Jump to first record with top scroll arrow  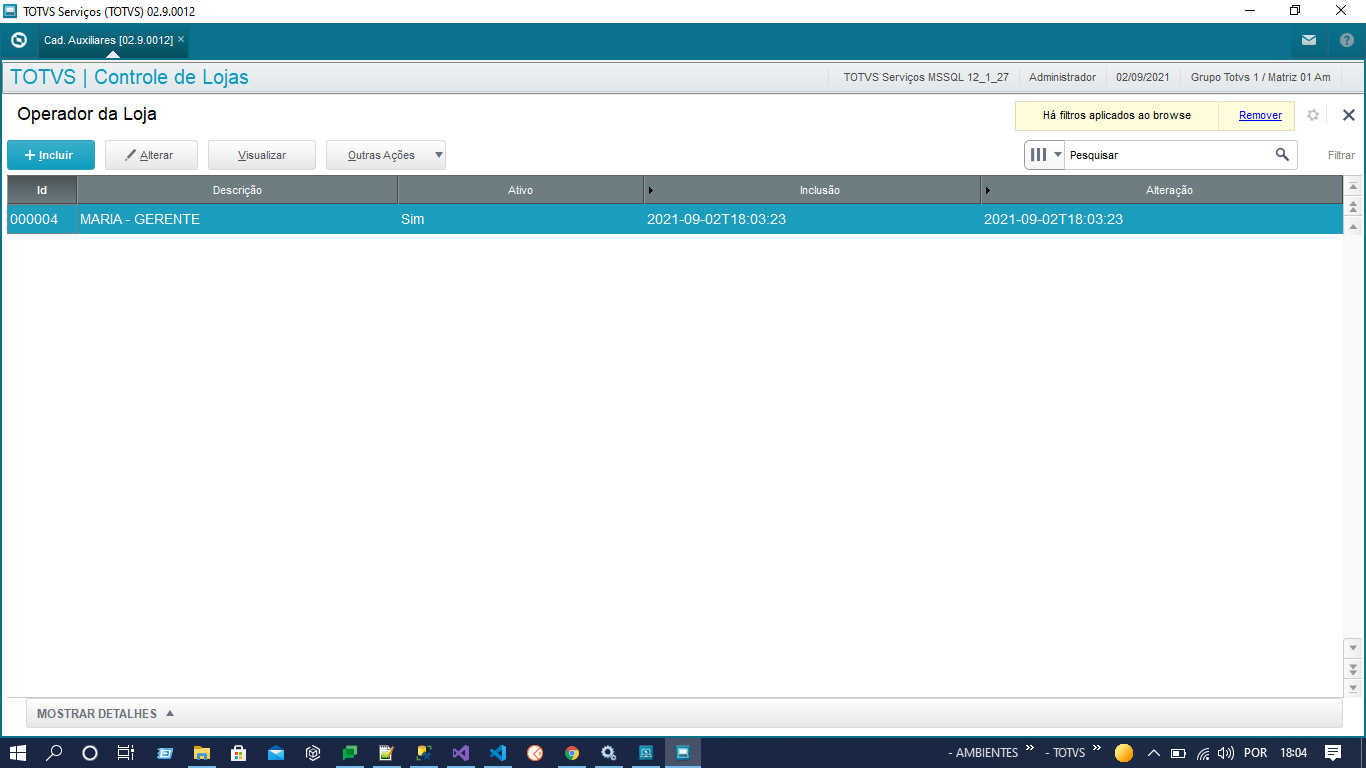1354,187
